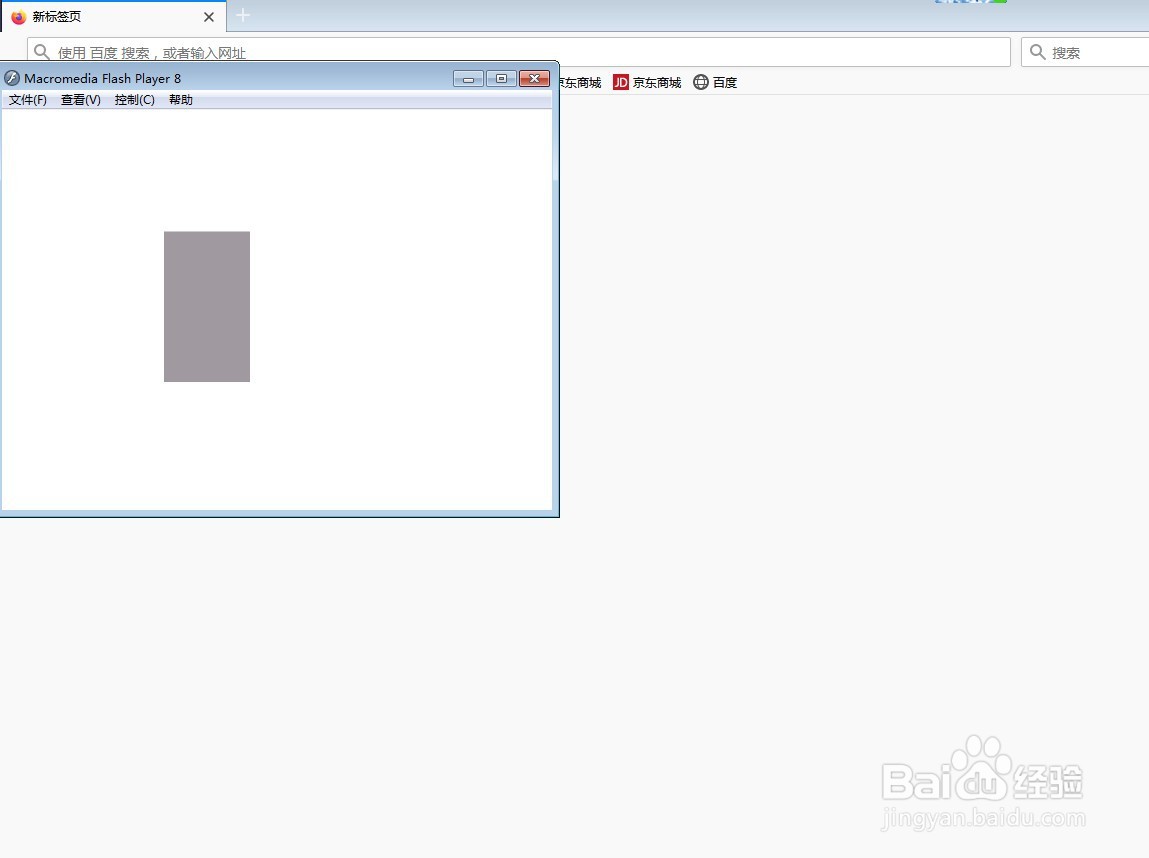
Task: Open the 控制(C) menu in Flash Player
Action: [x=135, y=100]
